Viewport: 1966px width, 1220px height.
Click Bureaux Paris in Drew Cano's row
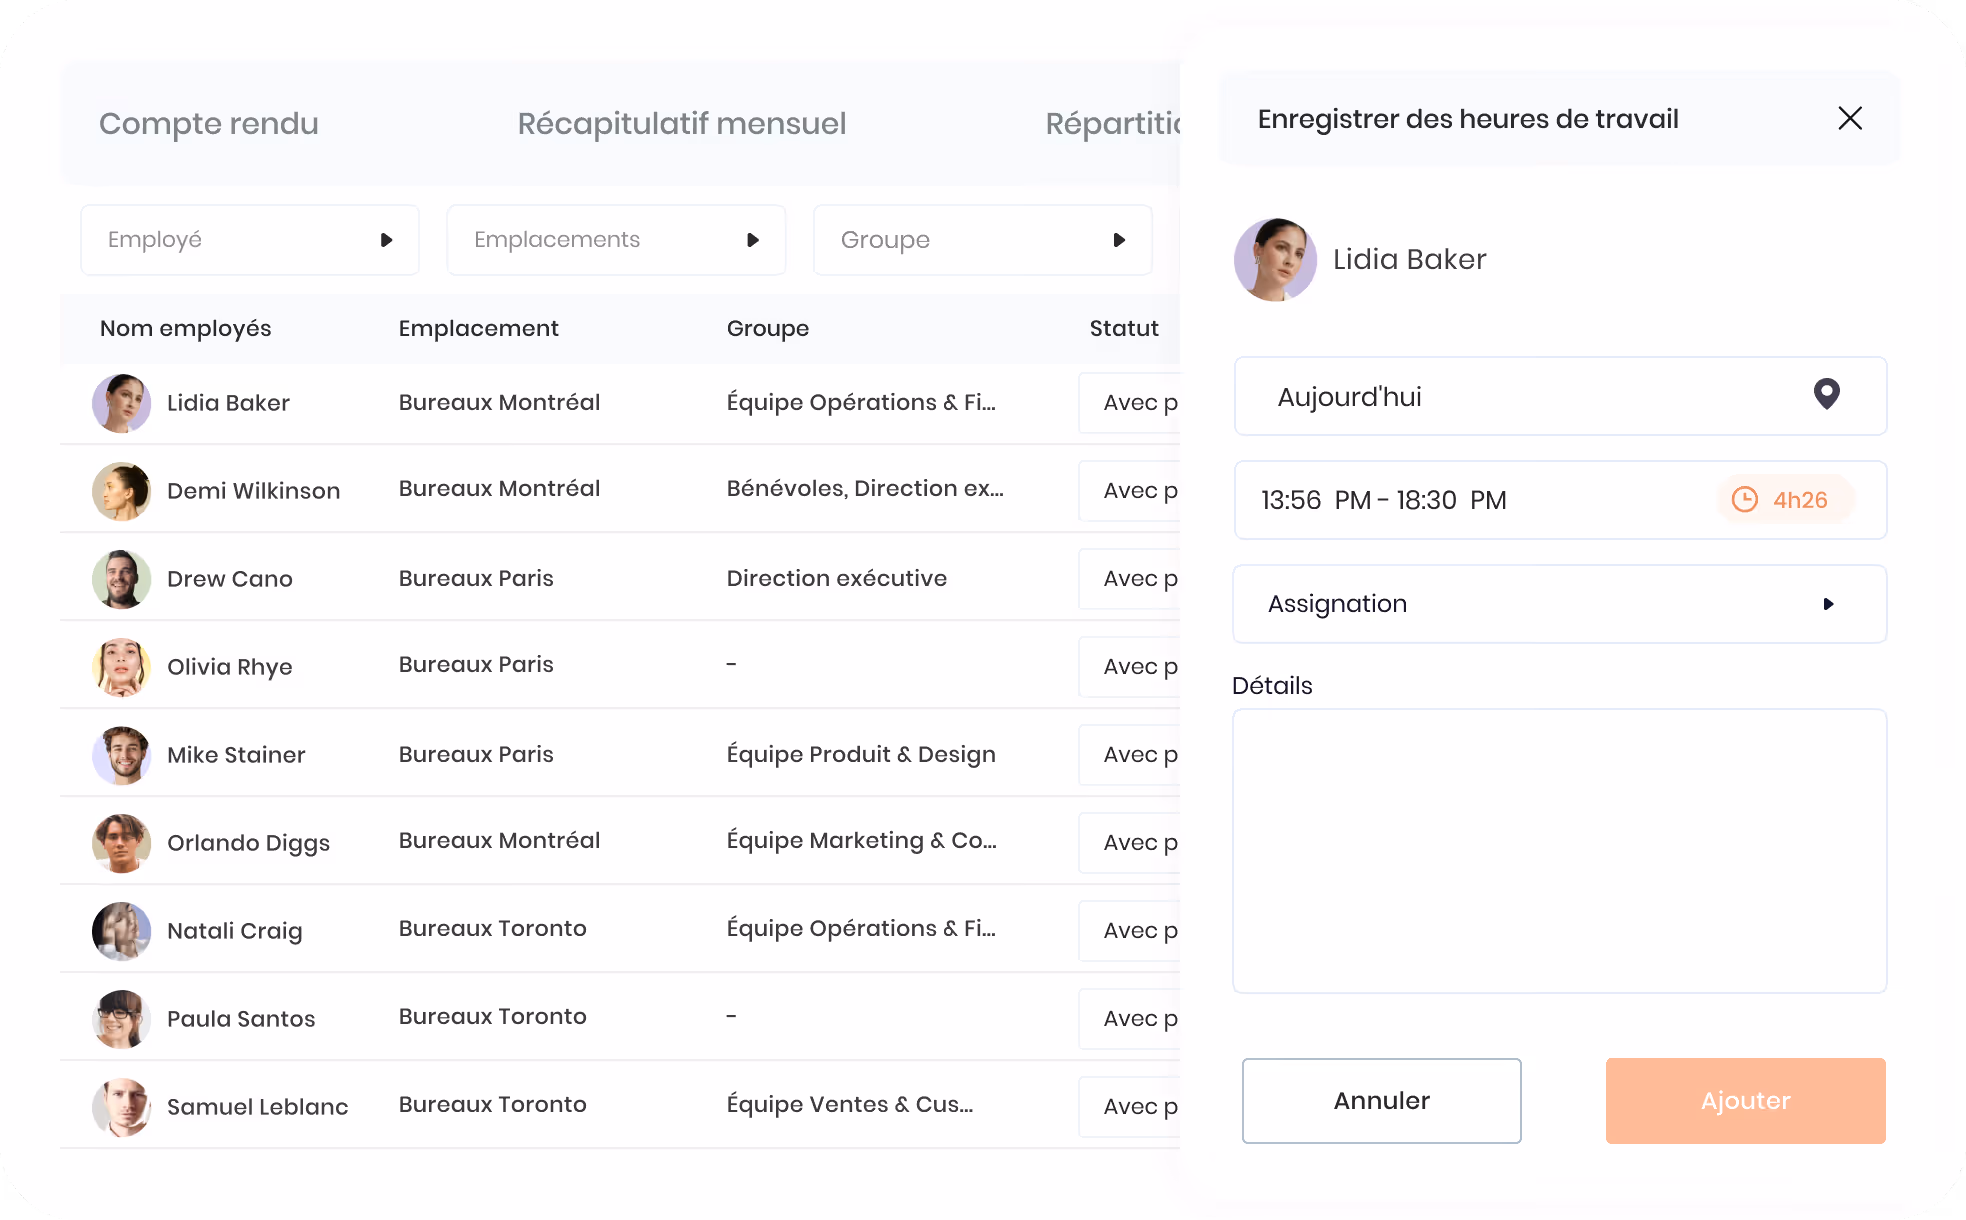tap(476, 578)
